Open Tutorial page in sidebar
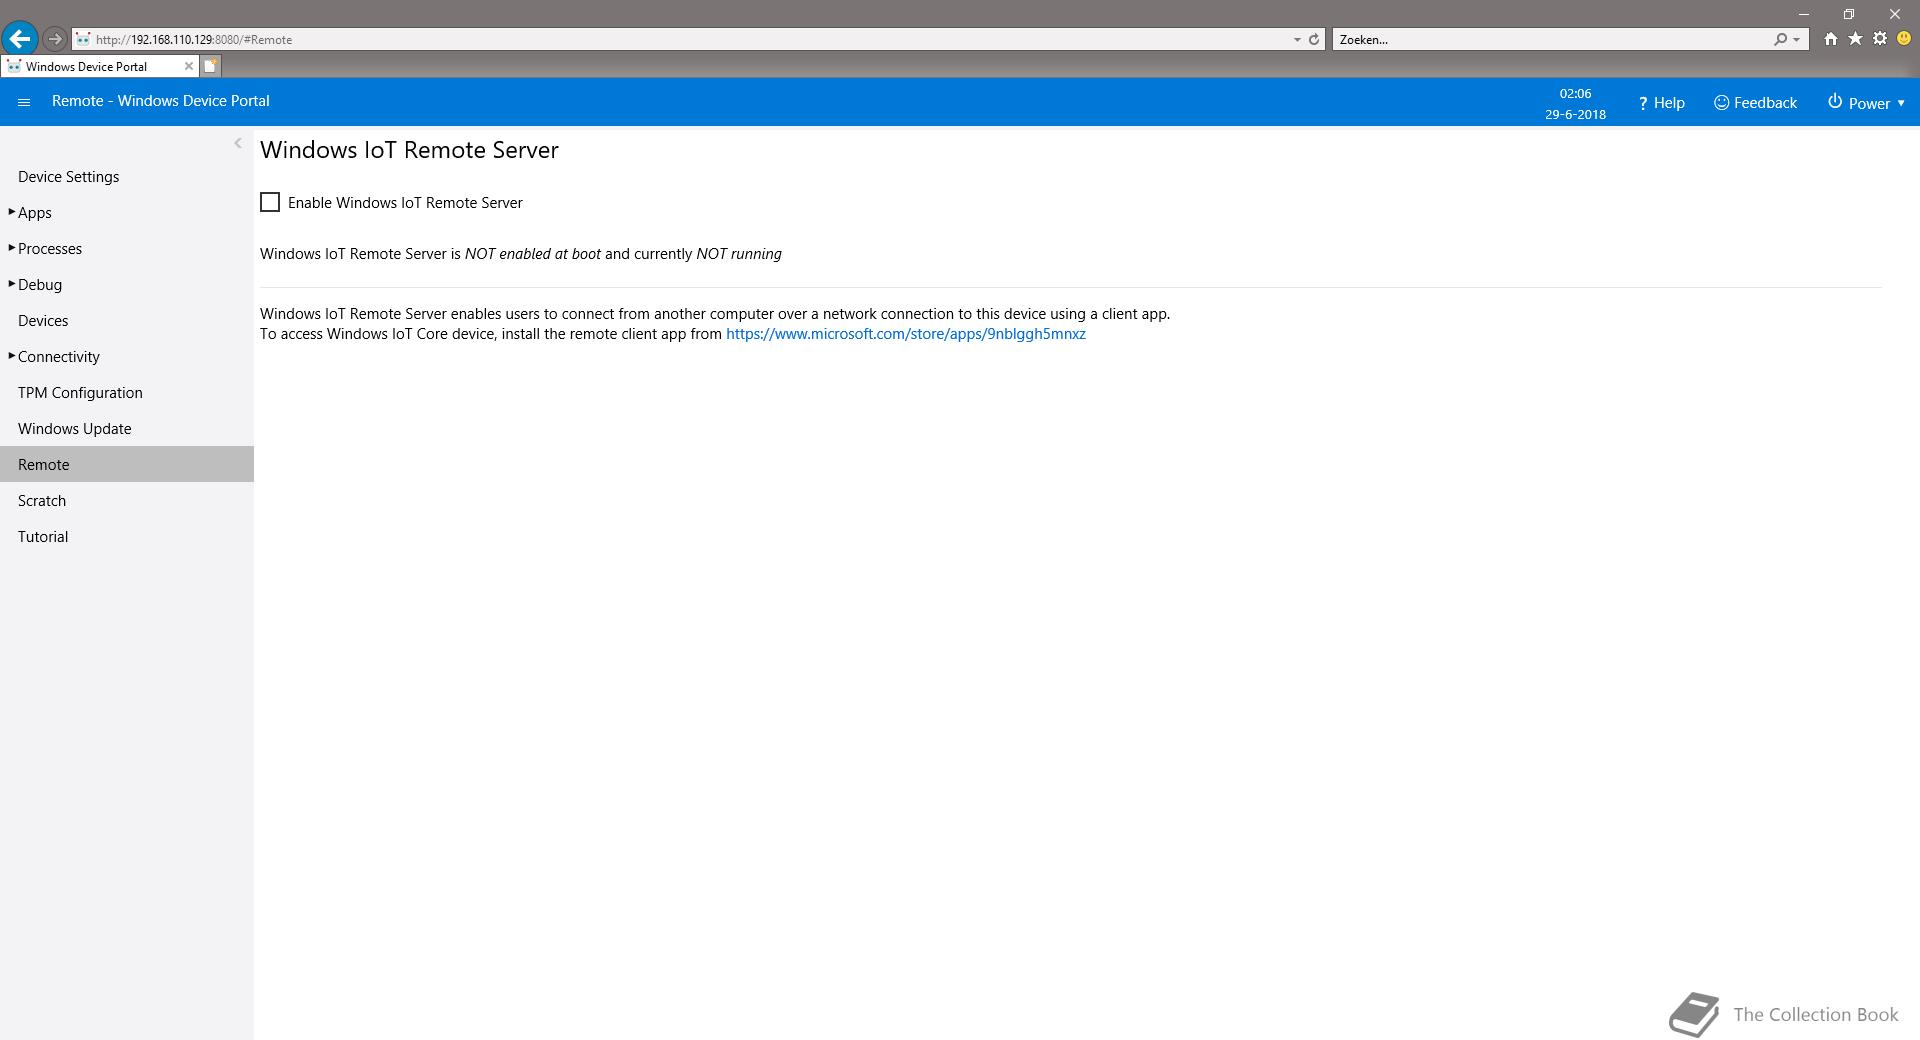Image resolution: width=1920 pixels, height=1040 pixels. pos(43,536)
